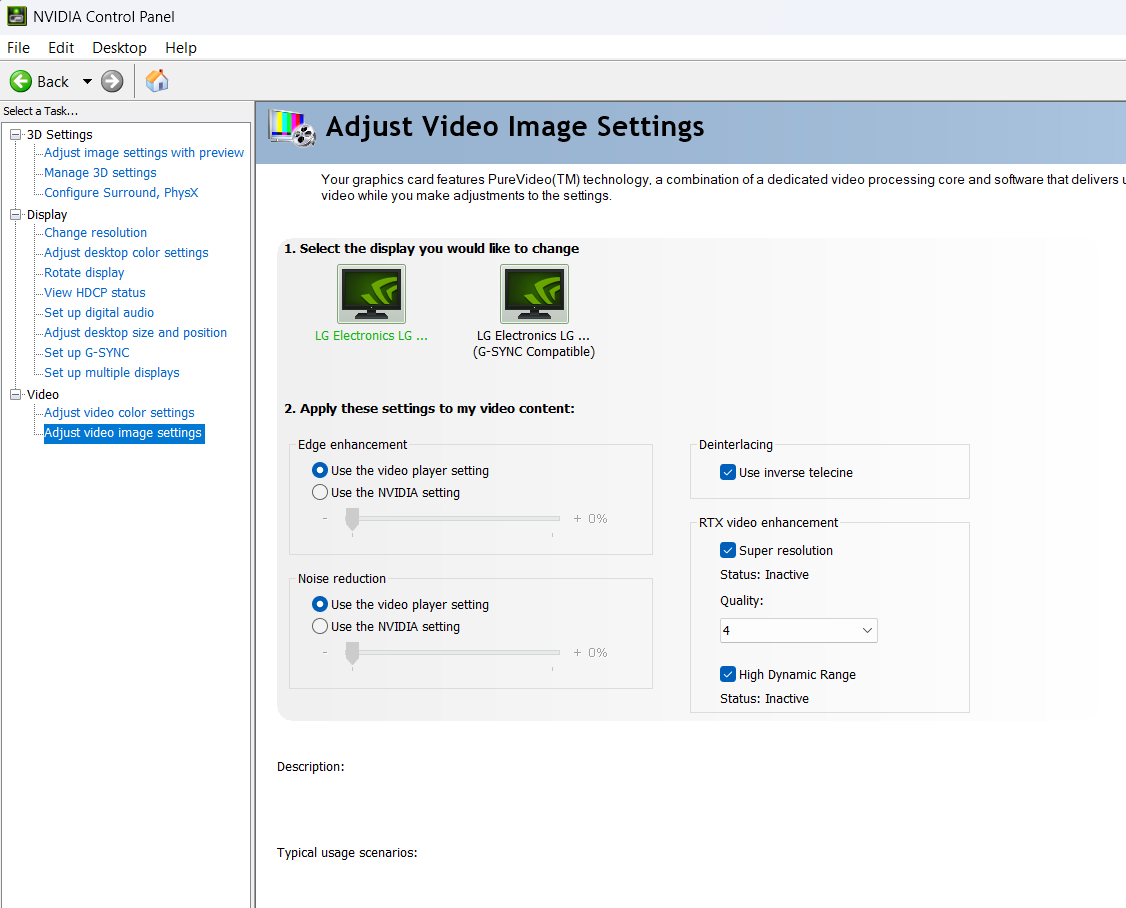Image resolution: width=1126 pixels, height=908 pixels.
Task: Click the Adjust Video Image Settings header icon
Action: coord(292,128)
